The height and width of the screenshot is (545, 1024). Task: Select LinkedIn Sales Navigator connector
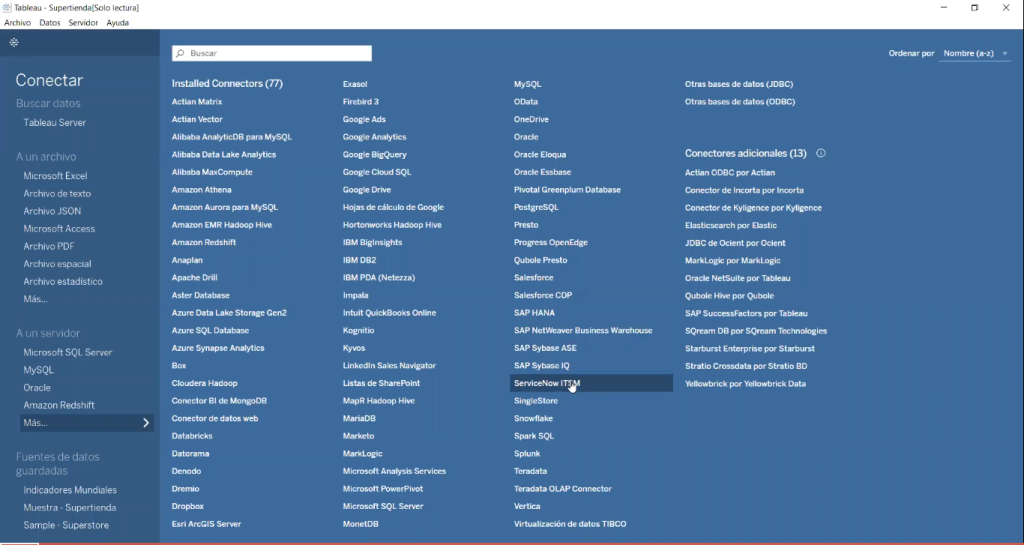pos(389,366)
